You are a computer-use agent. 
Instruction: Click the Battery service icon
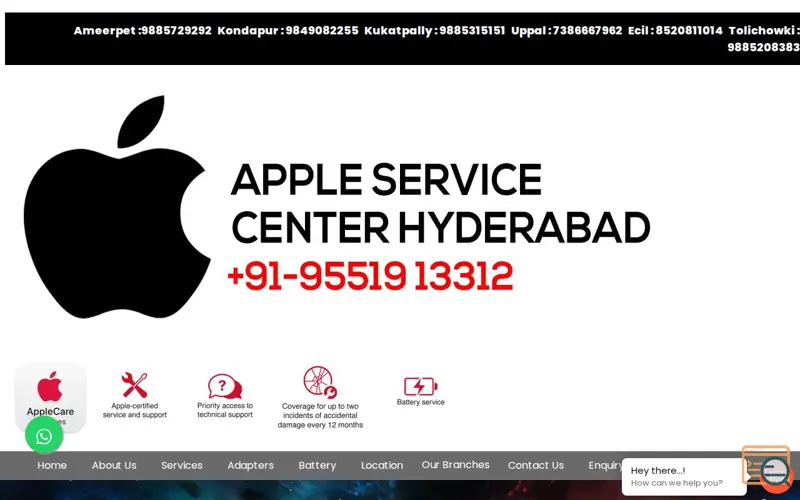[420, 386]
